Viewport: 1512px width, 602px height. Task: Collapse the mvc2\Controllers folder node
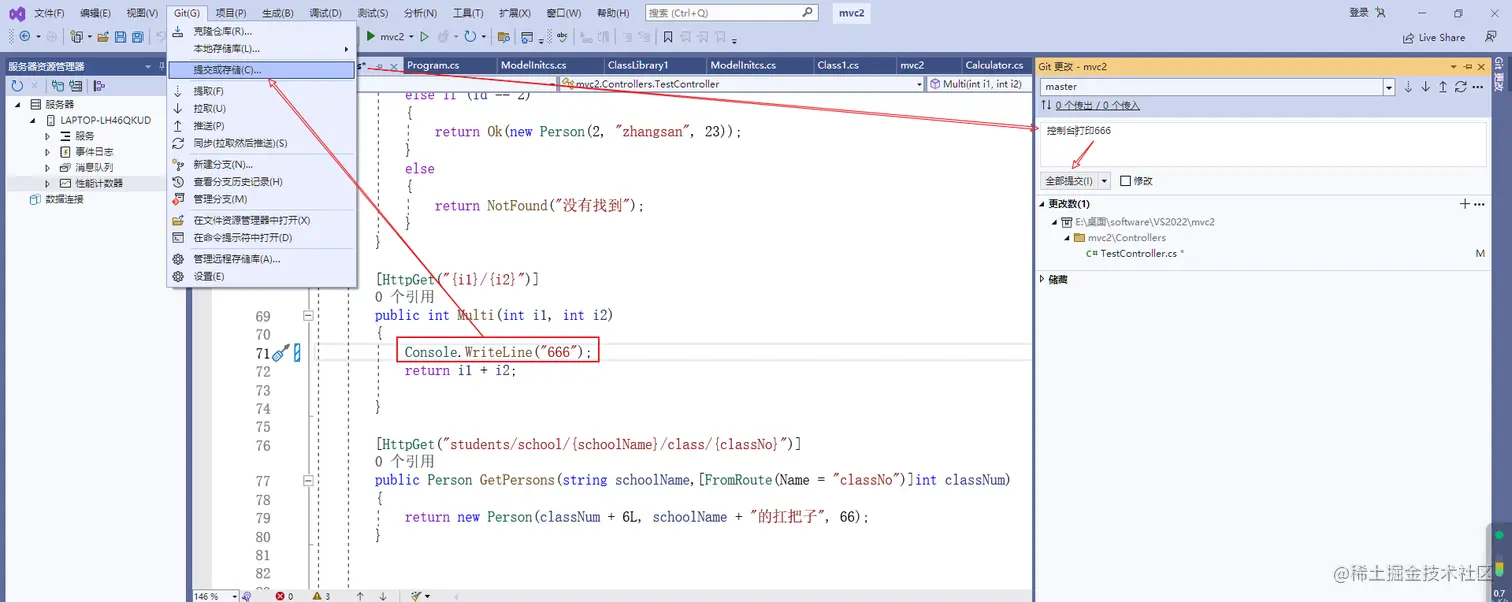[x=1067, y=238]
